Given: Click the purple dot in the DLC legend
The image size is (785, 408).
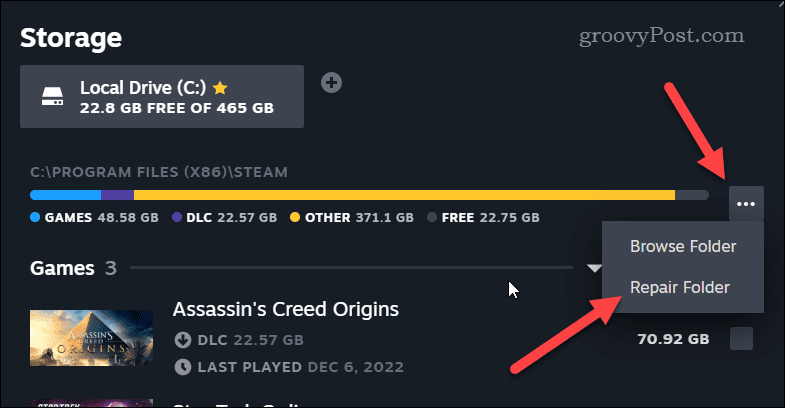Looking at the screenshot, I should pyautogui.click(x=176, y=217).
